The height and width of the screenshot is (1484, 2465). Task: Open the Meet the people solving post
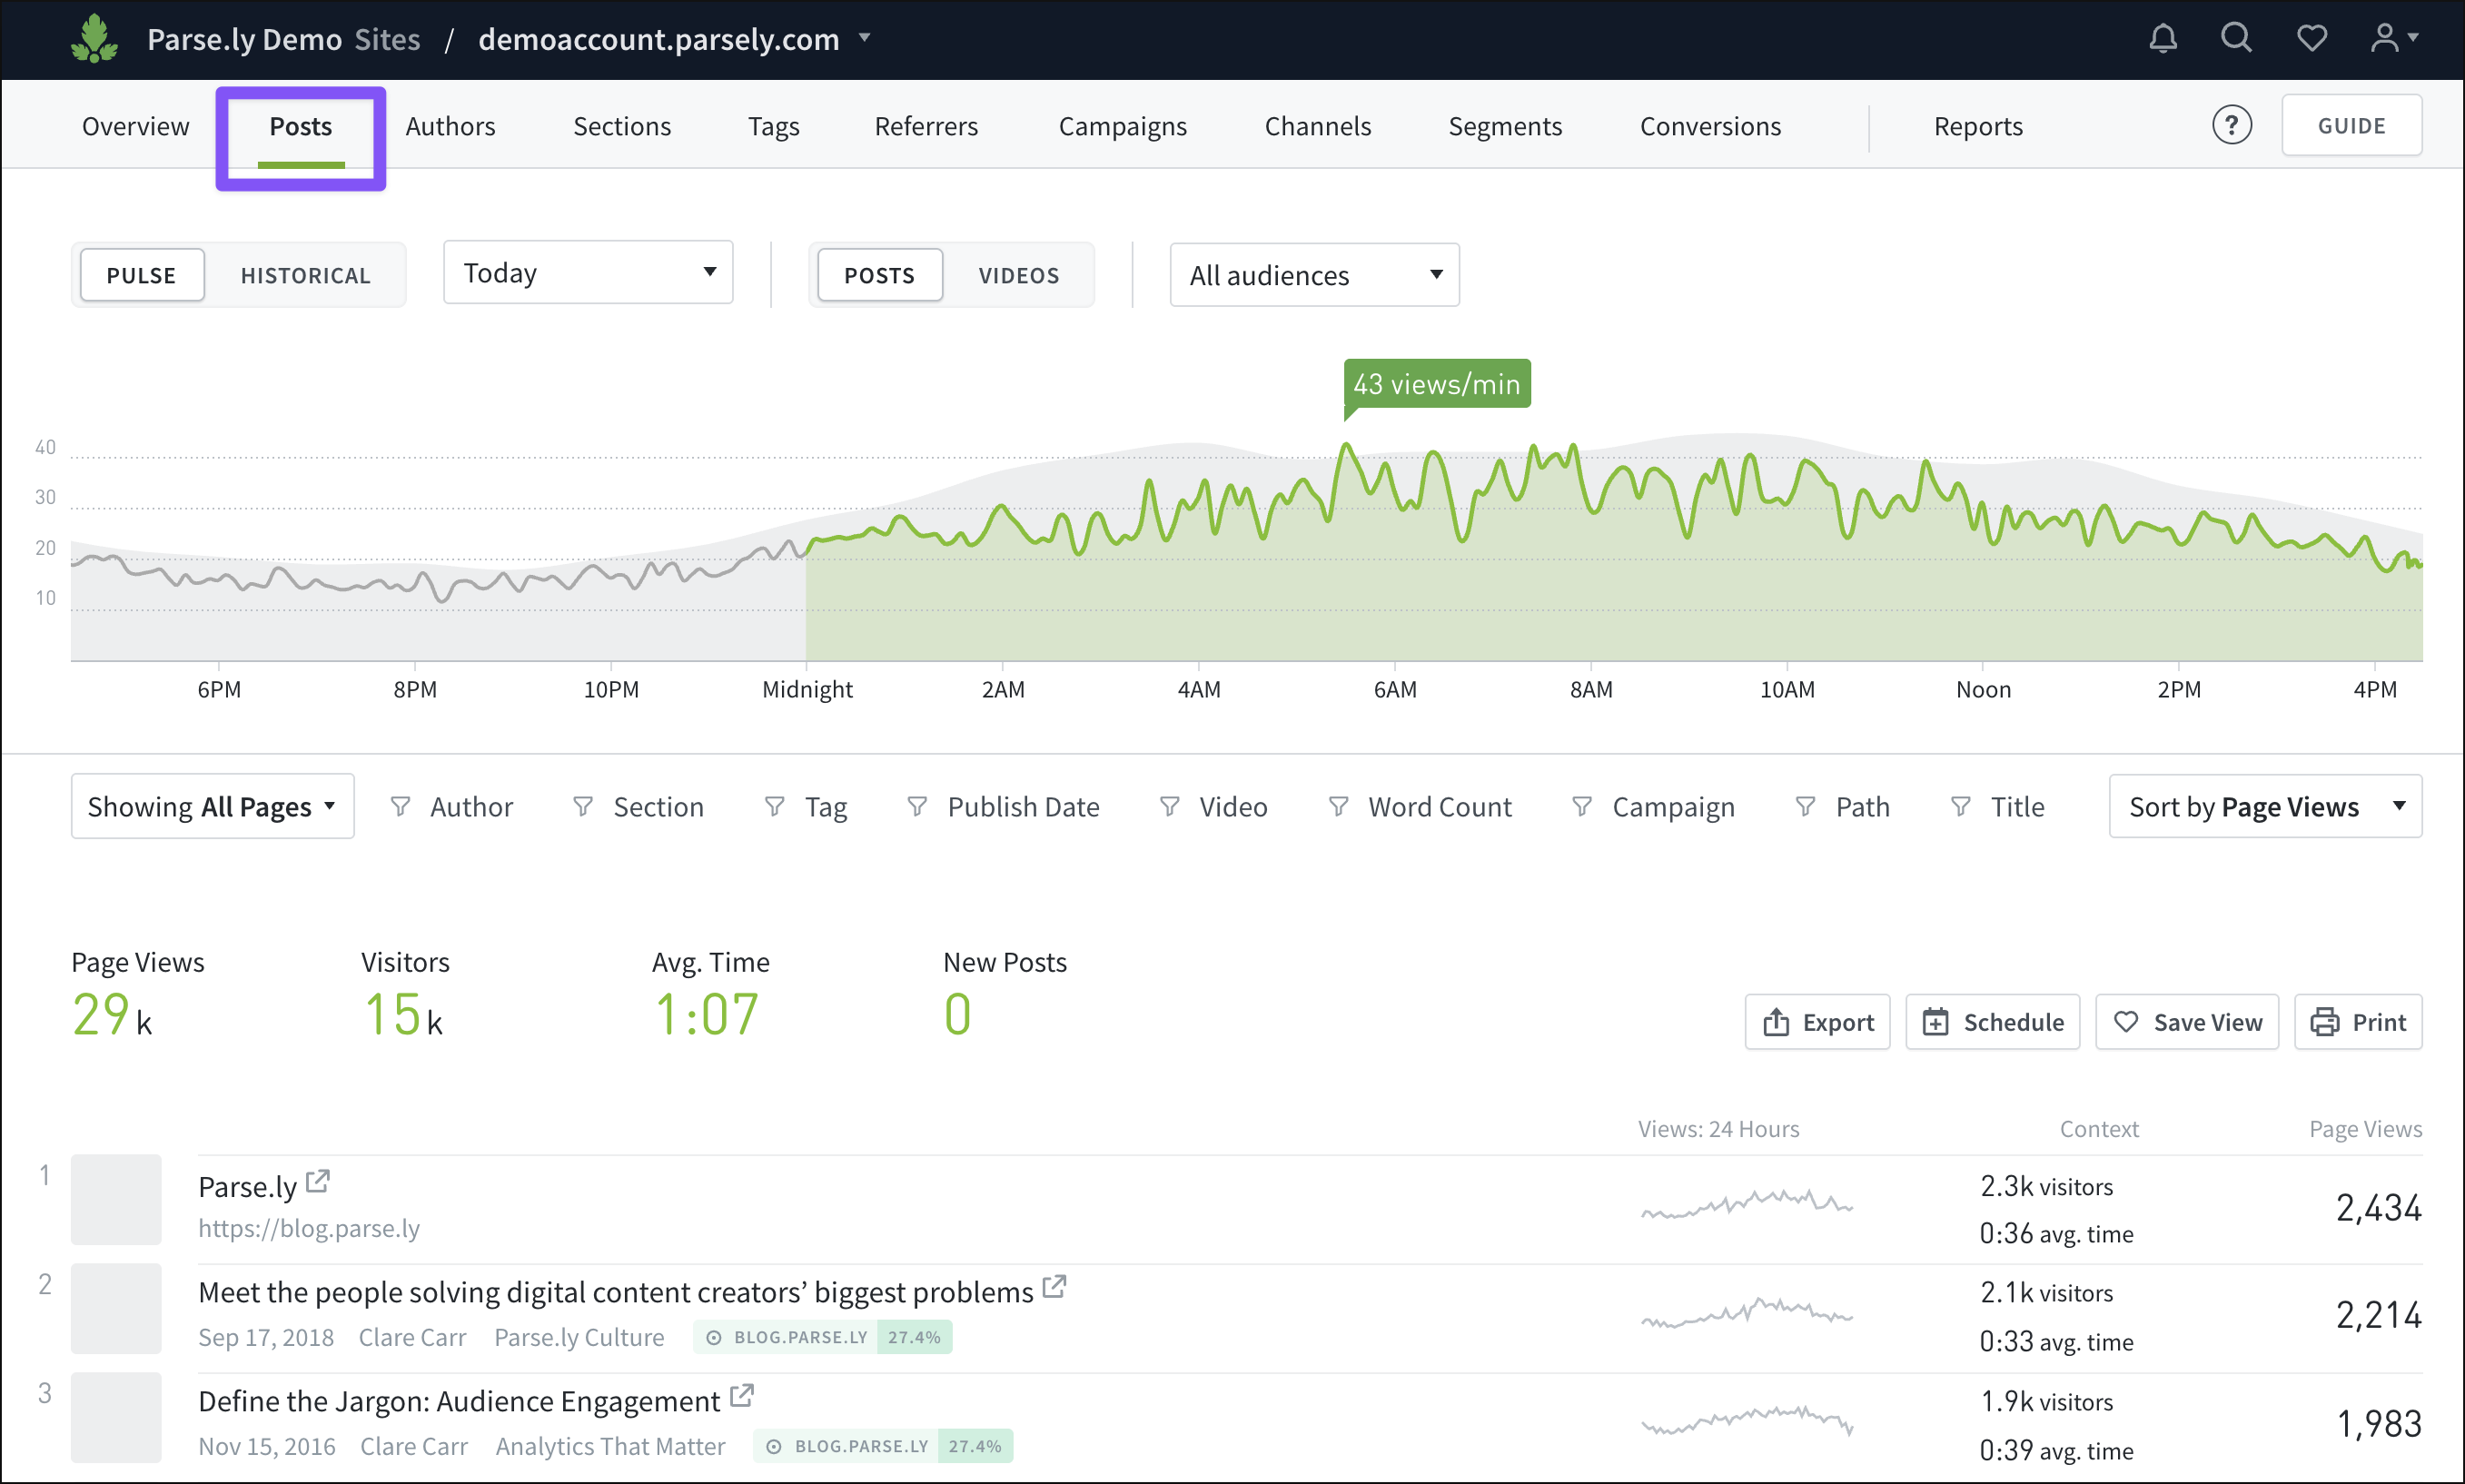point(616,1292)
